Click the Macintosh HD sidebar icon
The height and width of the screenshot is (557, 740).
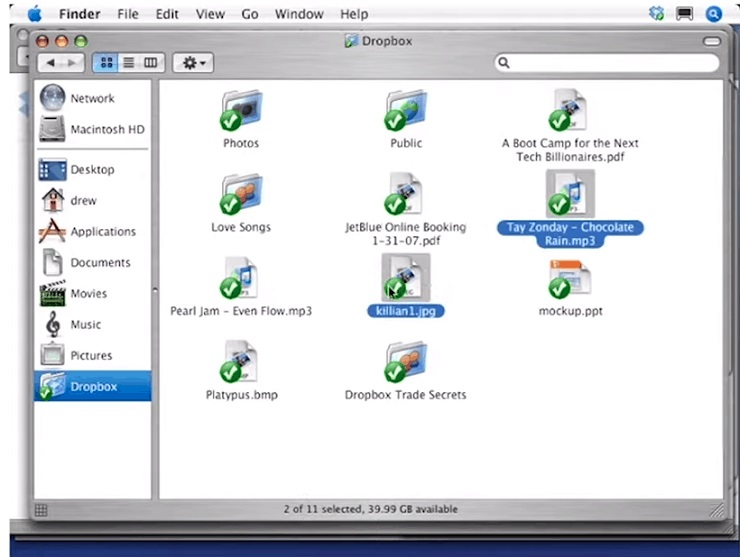click(x=52, y=128)
